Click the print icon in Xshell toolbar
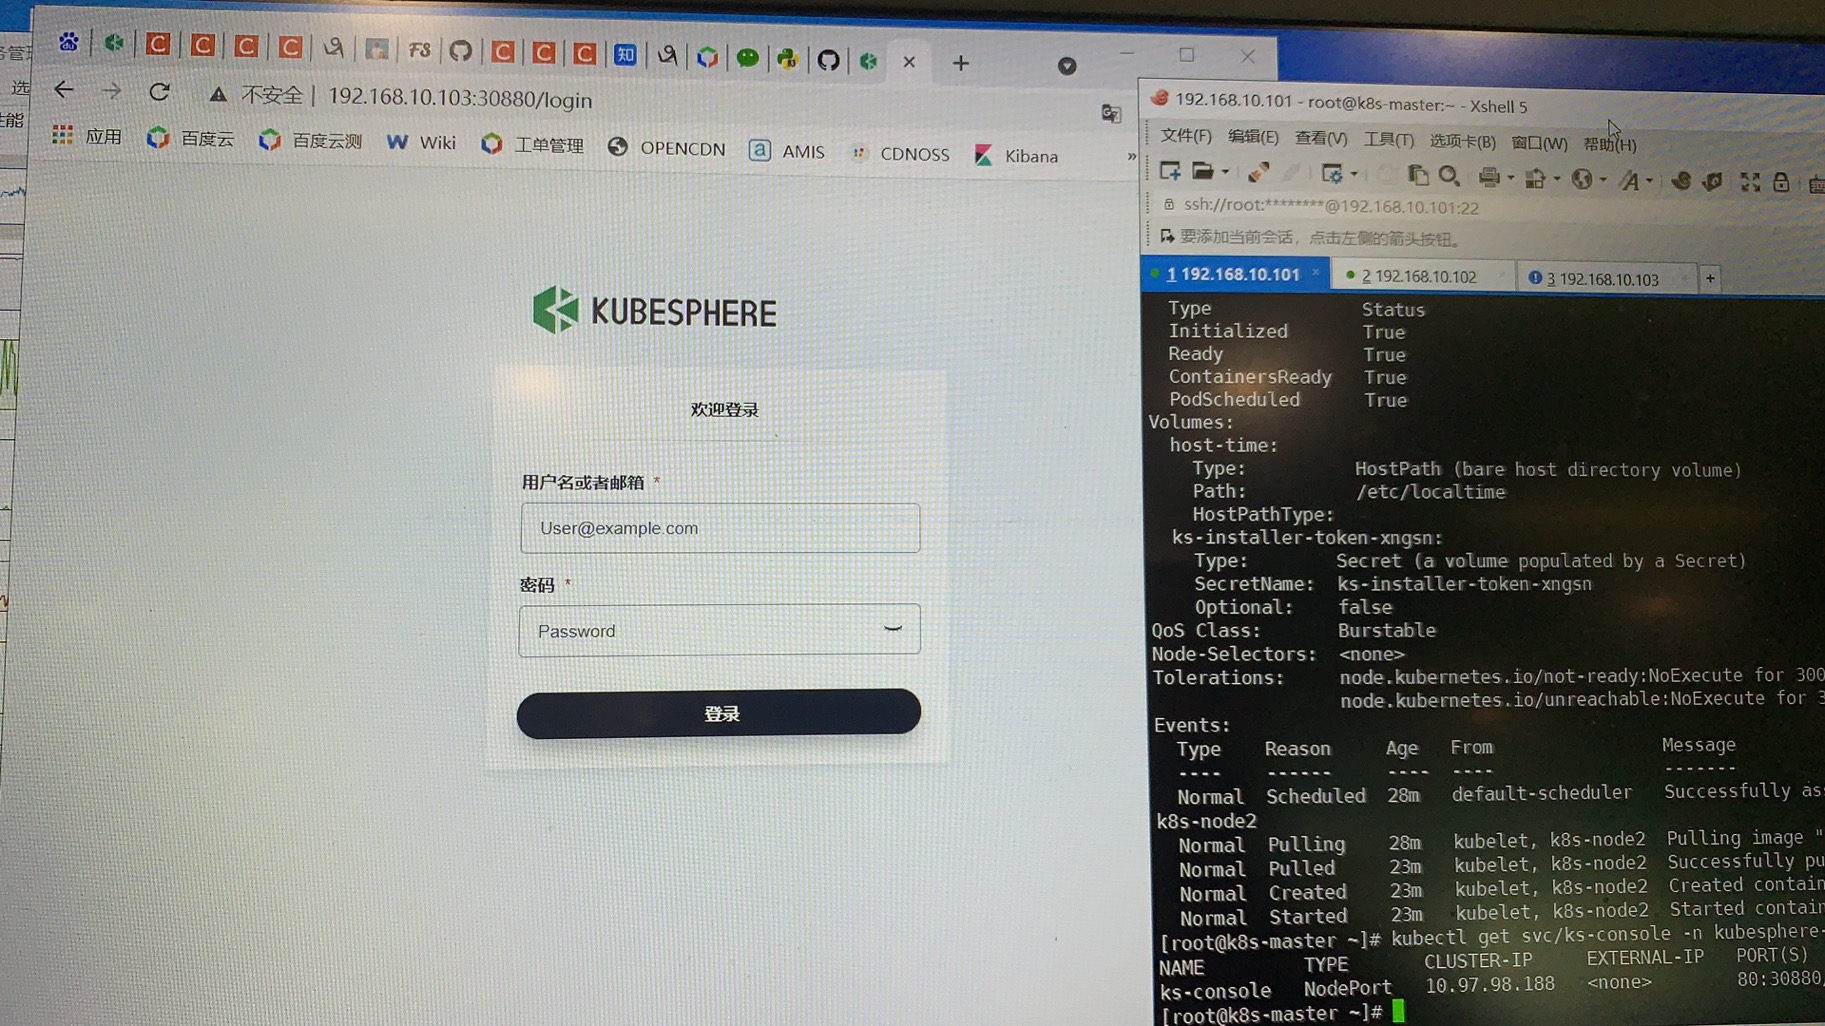 1488,177
